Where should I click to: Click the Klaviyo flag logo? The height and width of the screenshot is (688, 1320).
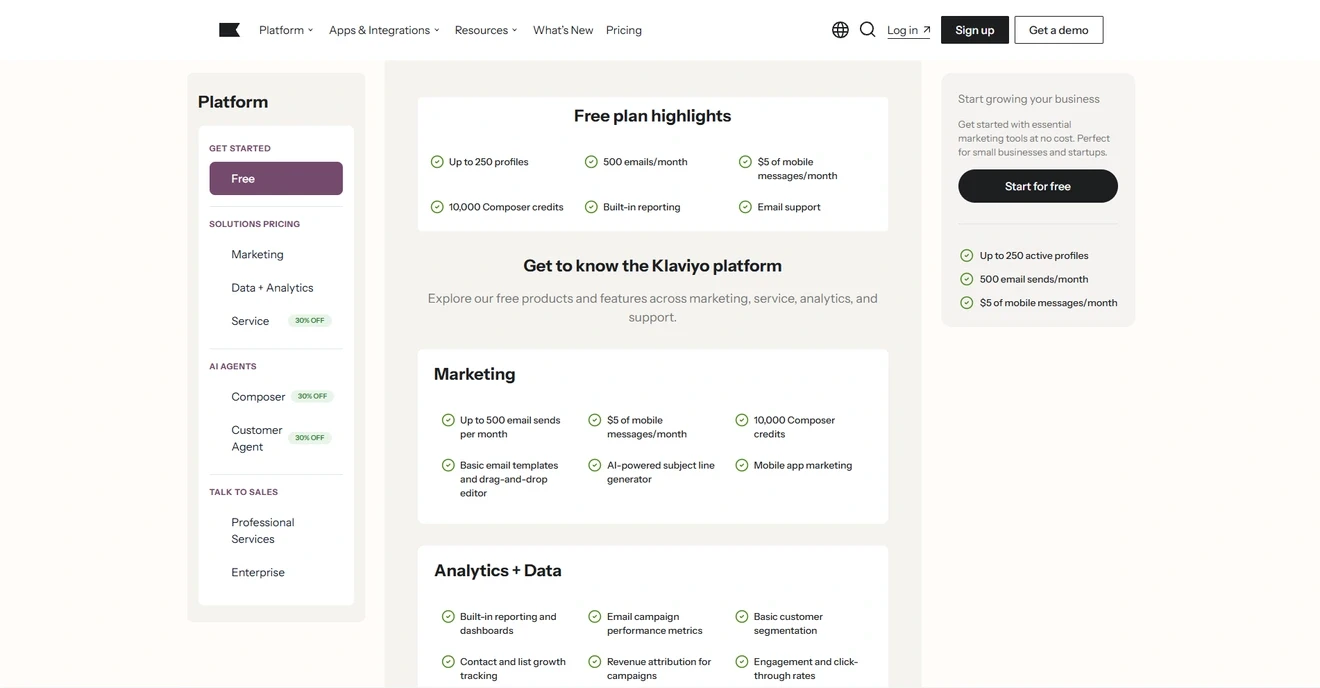click(x=229, y=30)
